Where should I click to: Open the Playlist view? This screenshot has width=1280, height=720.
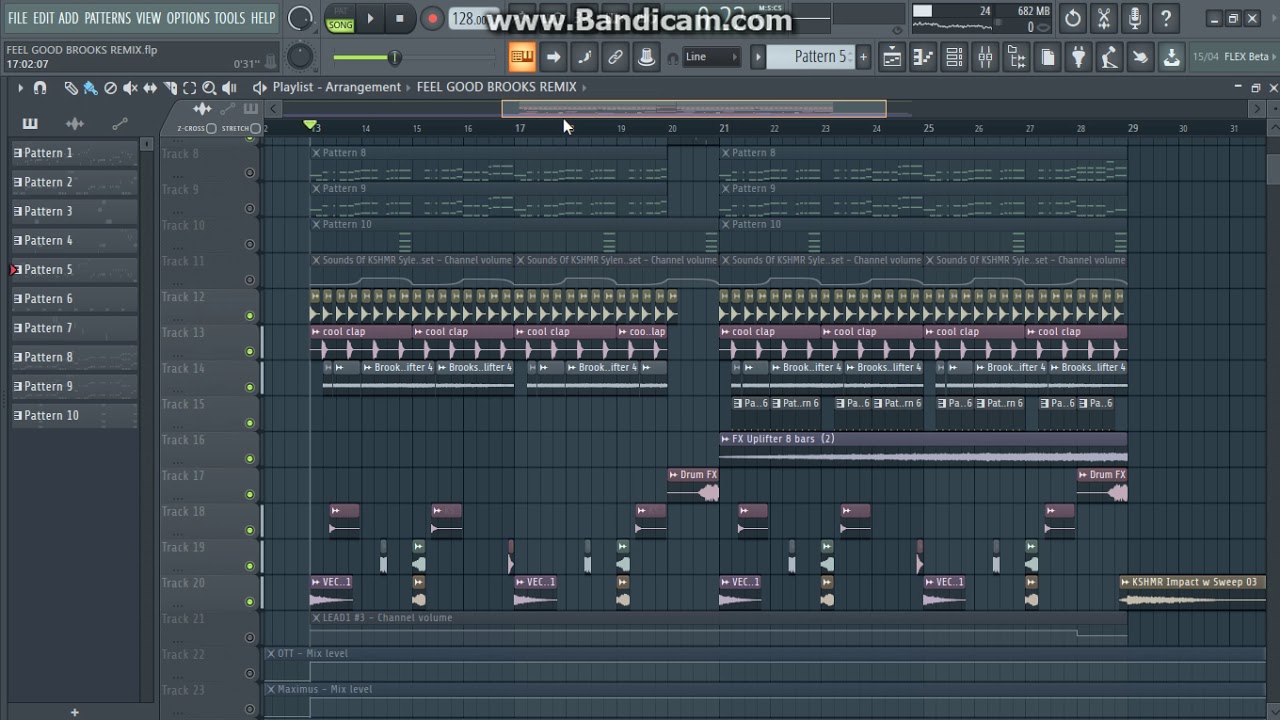coord(891,57)
